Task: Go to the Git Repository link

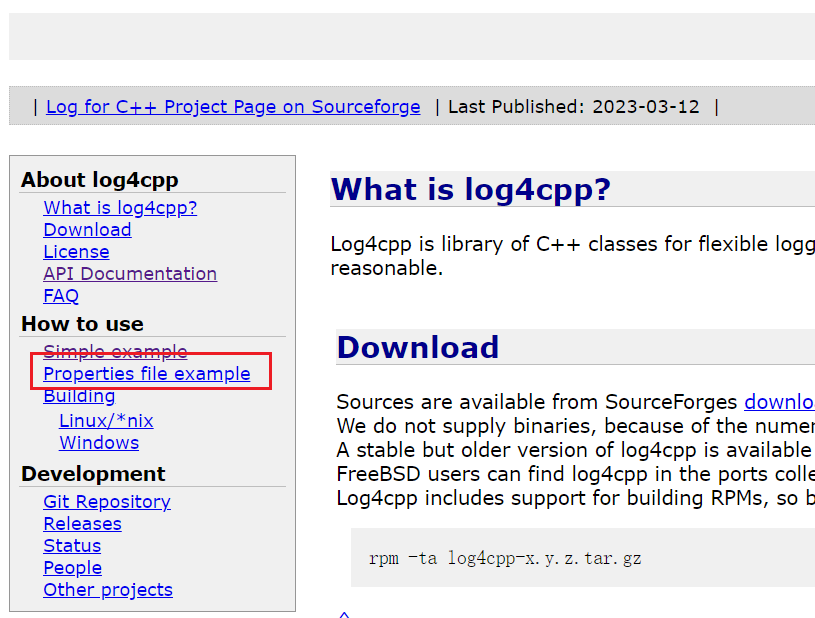Action: tap(107, 502)
